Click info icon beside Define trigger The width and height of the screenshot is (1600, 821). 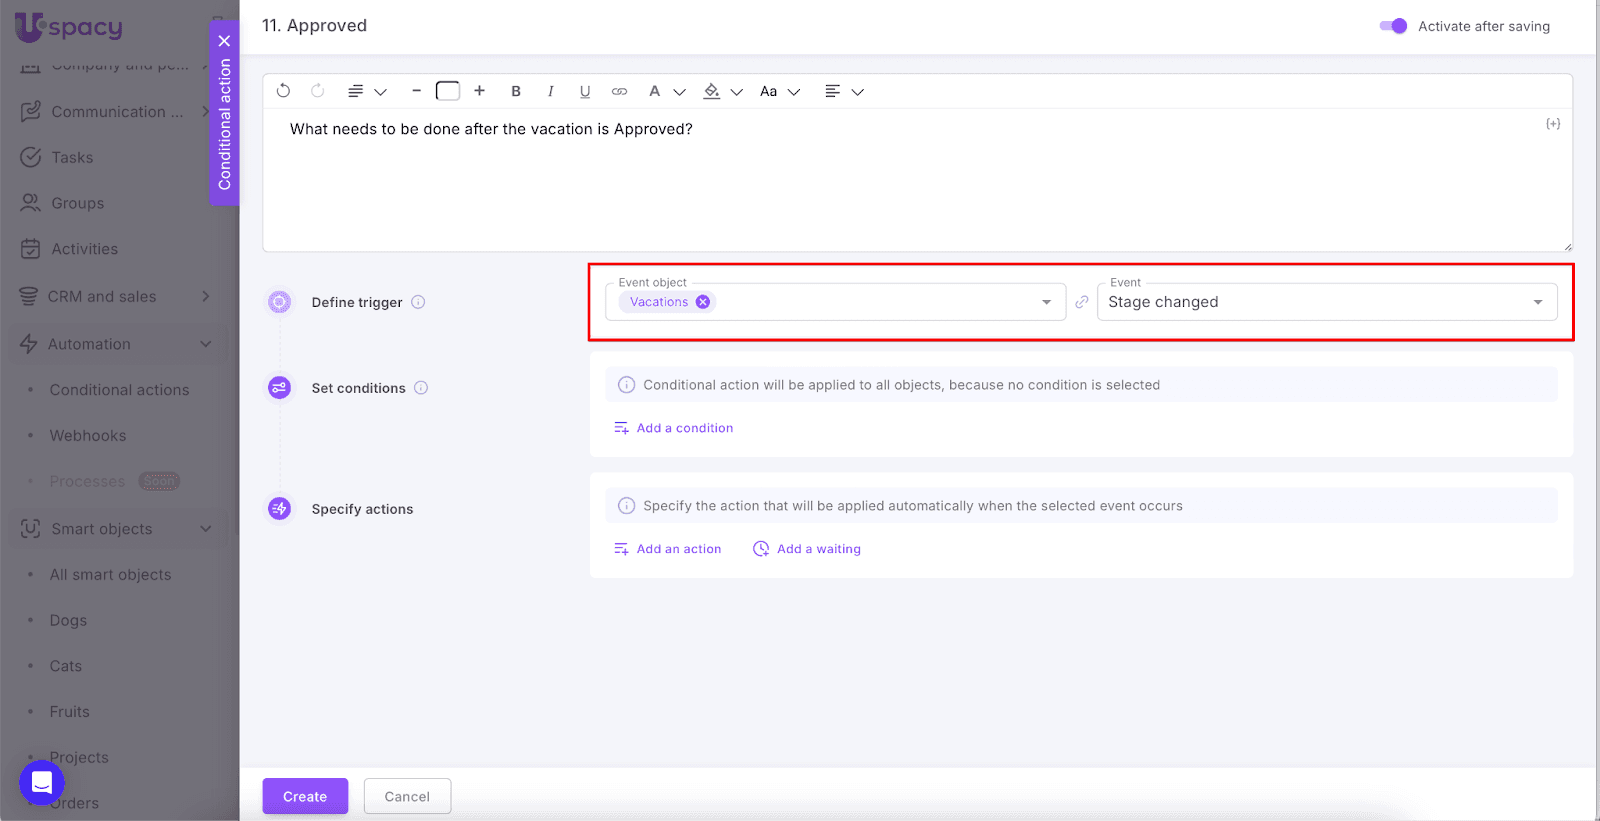(x=419, y=302)
